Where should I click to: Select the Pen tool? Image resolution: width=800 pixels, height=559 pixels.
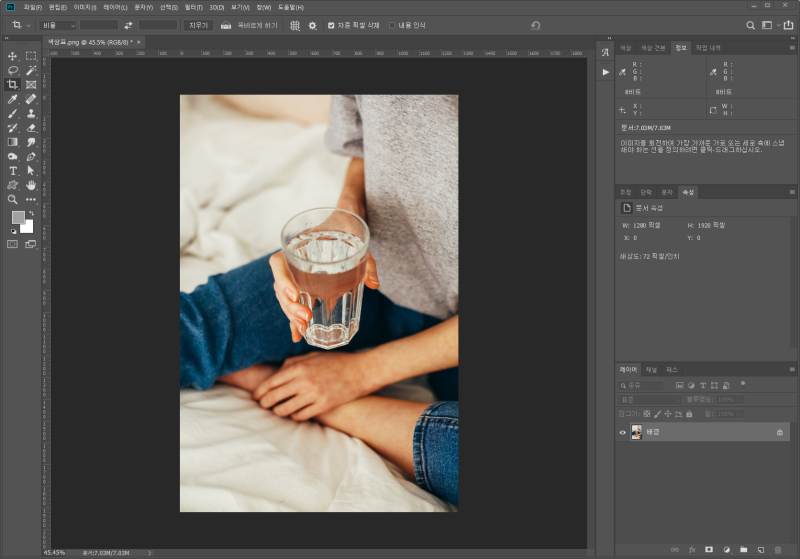(31, 156)
